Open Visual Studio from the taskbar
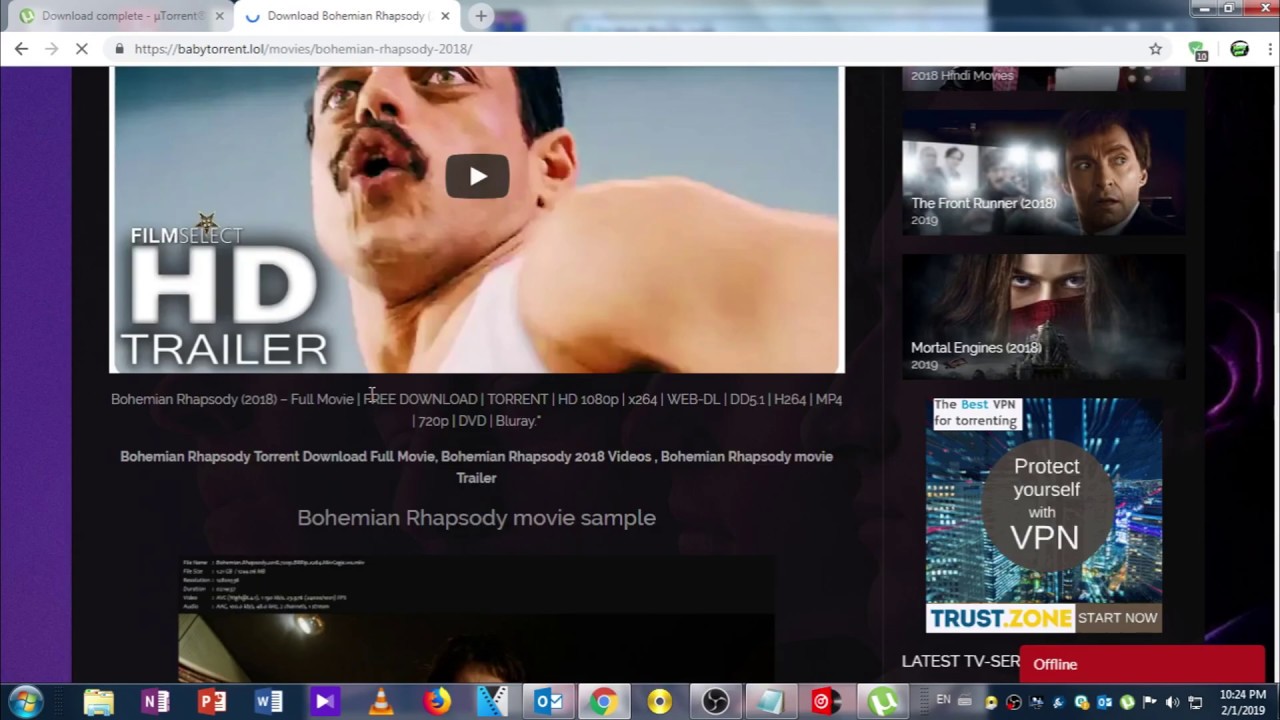The width and height of the screenshot is (1280, 720). [325, 702]
